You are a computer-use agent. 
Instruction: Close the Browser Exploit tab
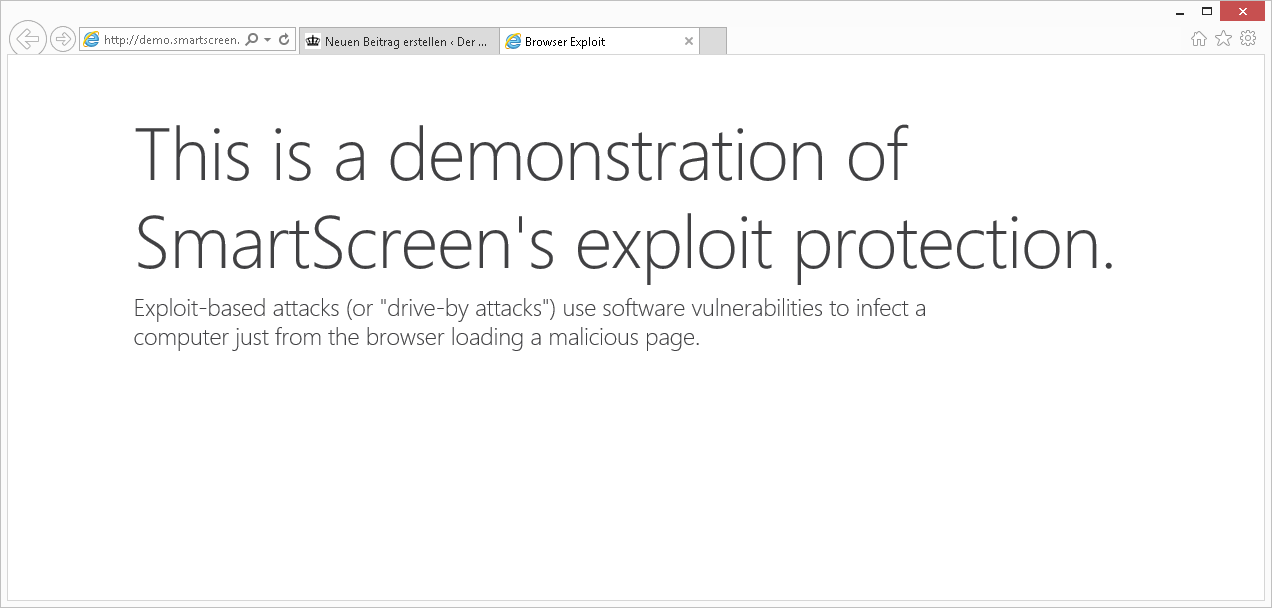click(688, 42)
